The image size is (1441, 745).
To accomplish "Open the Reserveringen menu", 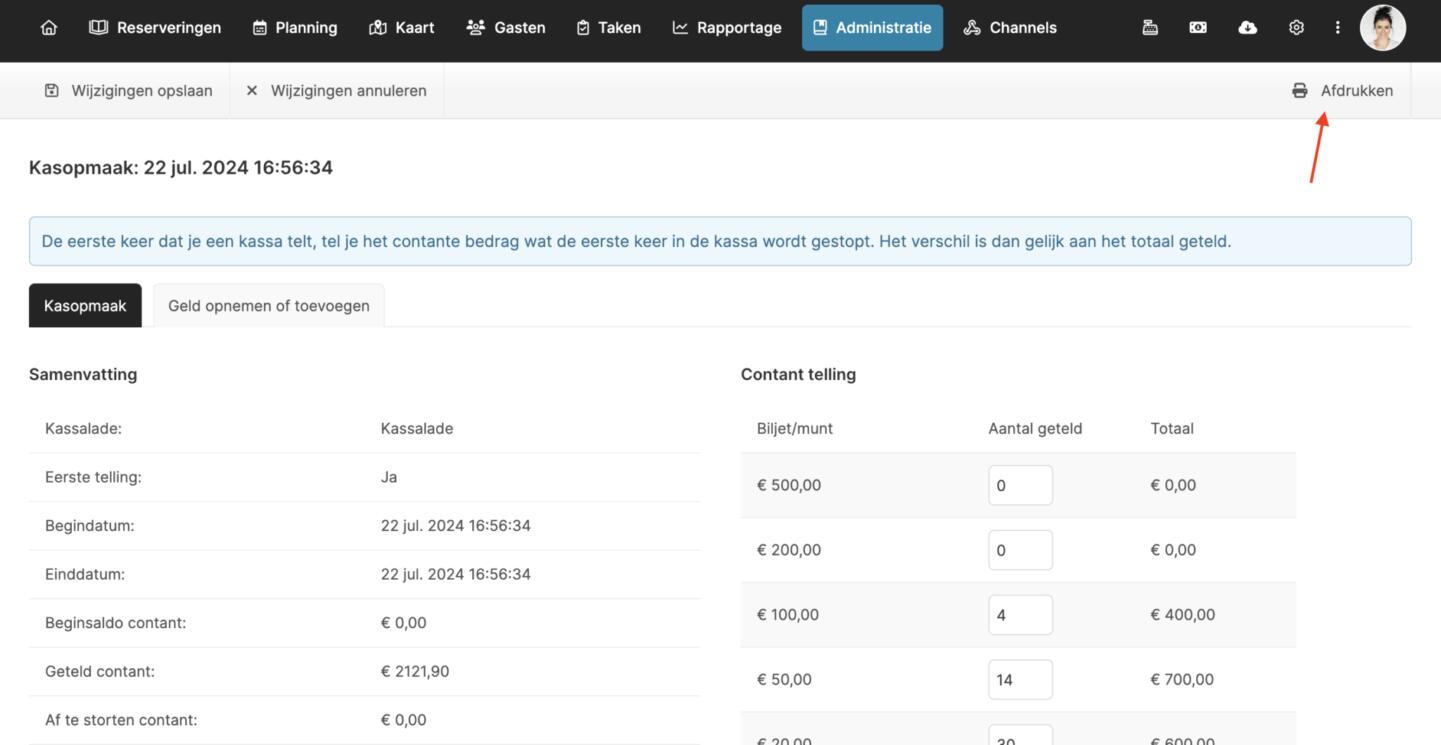I will click(155, 28).
